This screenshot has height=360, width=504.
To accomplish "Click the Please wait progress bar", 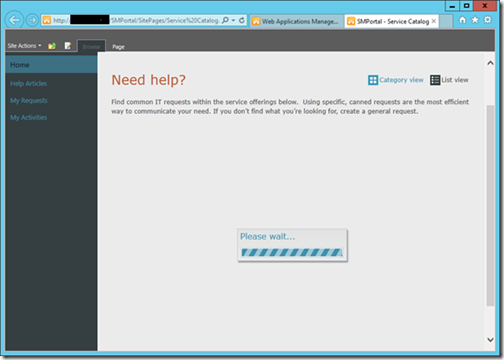I will click(x=292, y=252).
